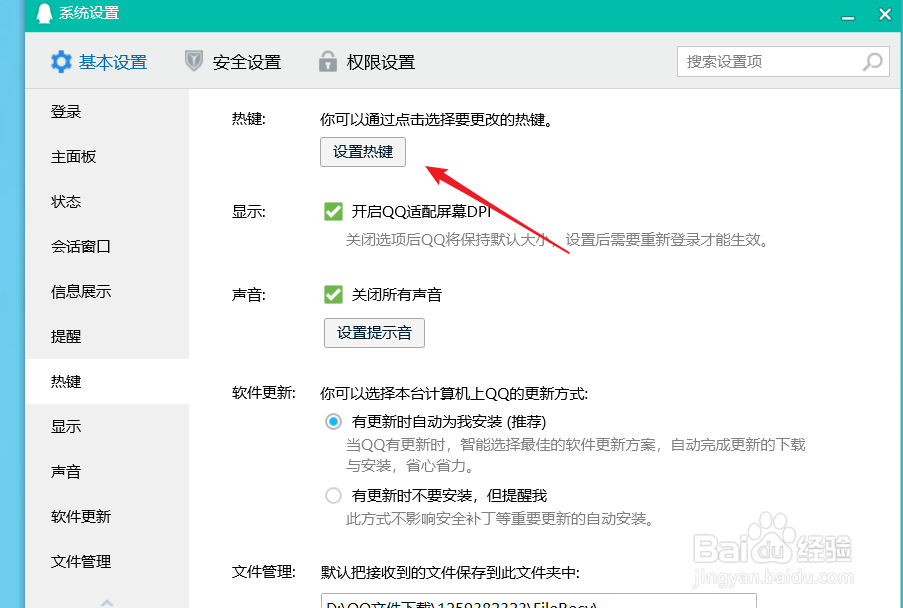Click the file save path field
The width and height of the screenshot is (903, 608).
(x=538, y=601)
